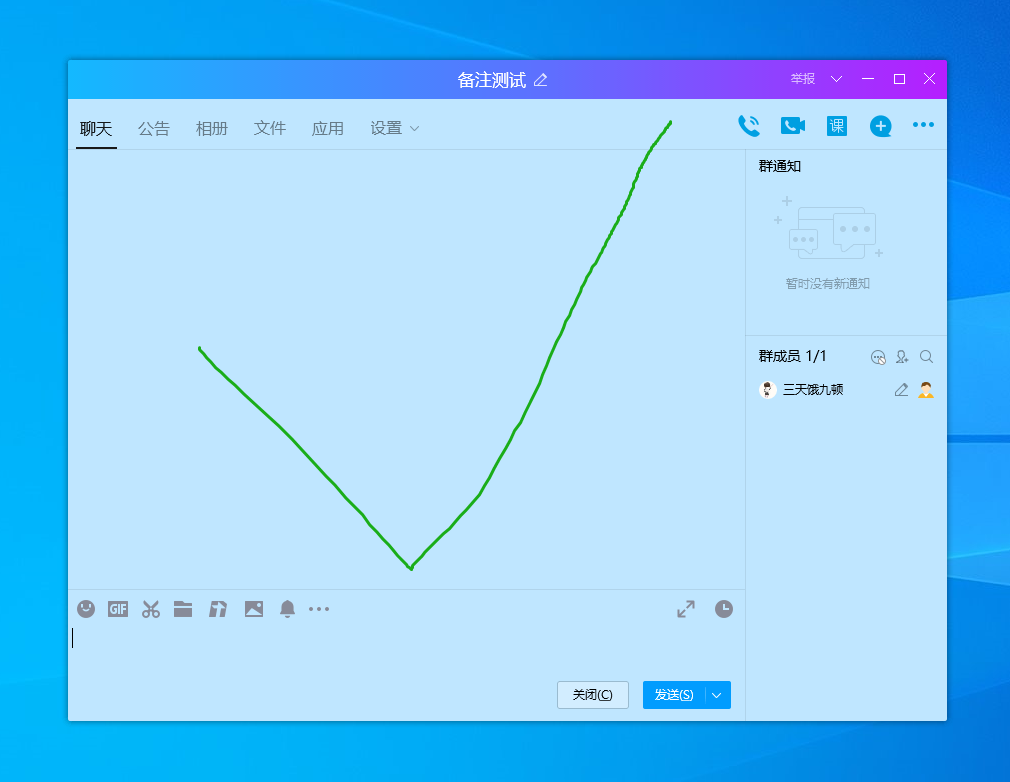
Task: Send a picture via image icon
Action: 254,609
